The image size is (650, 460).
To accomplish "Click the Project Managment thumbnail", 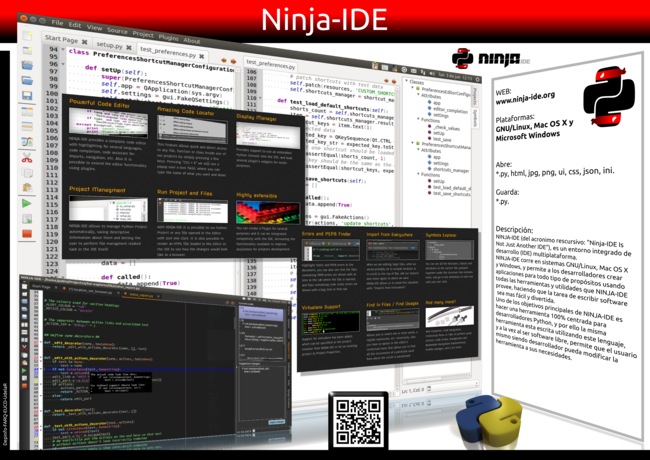I will [108, 209].
